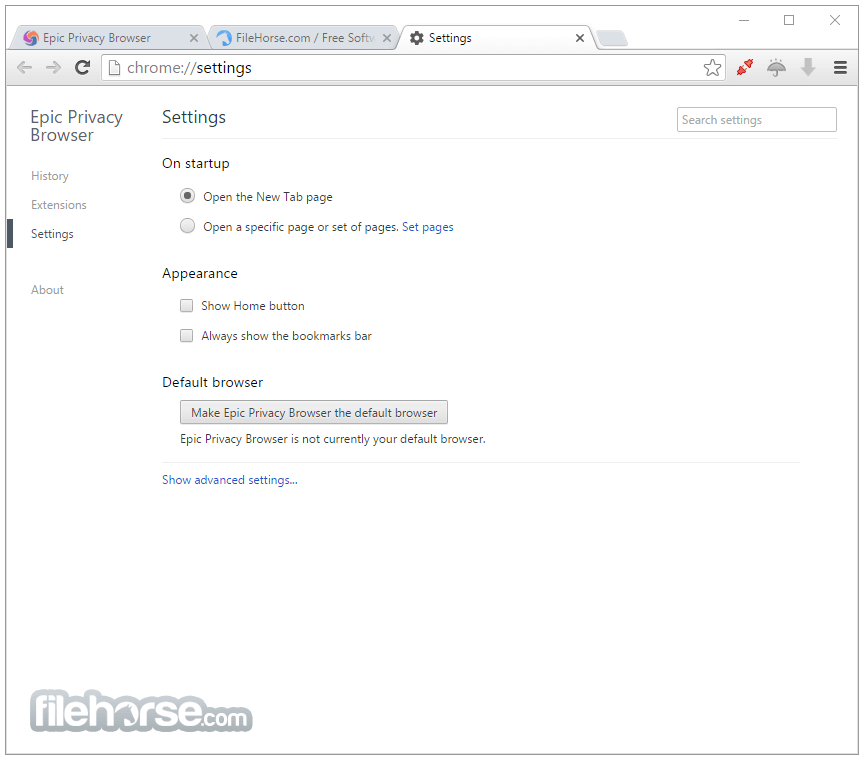Open History in the sidebar
This screenshot has width=864, height=762.
click(50, 176)
